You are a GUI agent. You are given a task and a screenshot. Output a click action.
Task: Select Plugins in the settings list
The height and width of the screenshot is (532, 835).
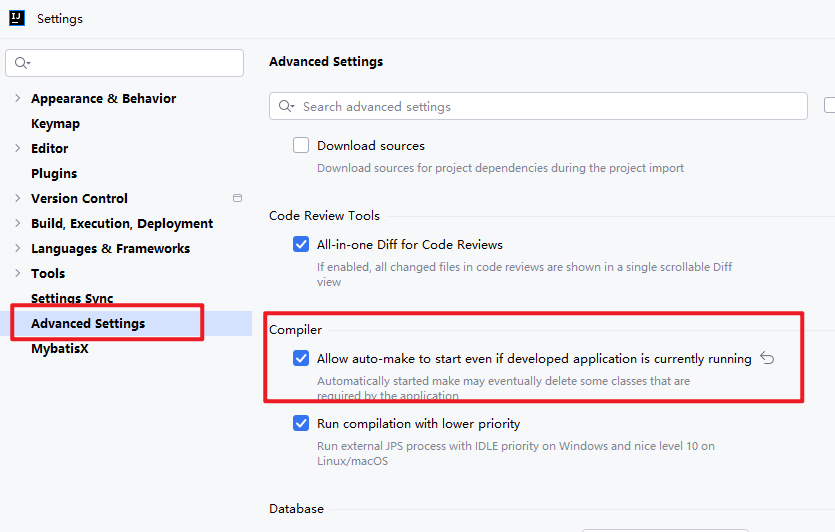click(54, 173)
